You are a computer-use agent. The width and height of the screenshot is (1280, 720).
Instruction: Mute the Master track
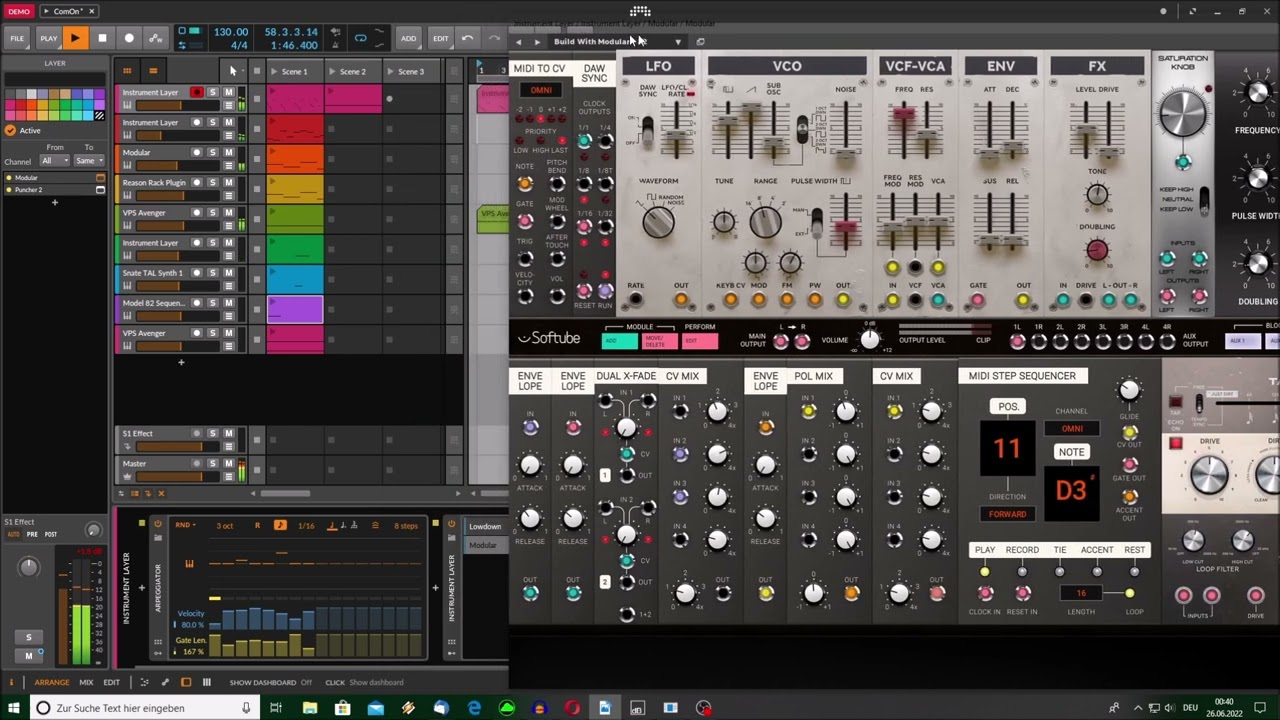coord(228,463)
